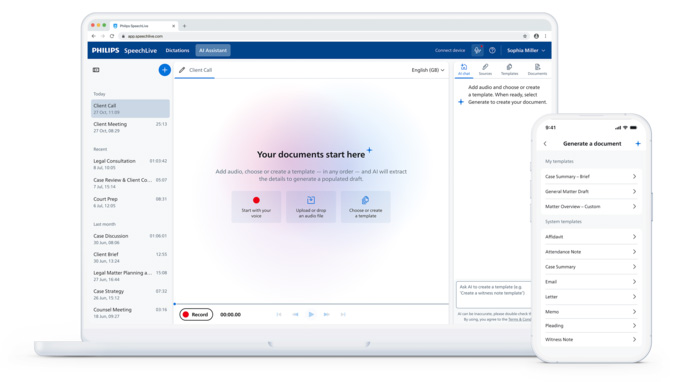This screenshot has height=382, width=700.
Task: Click the blue plus new dictation button
Action: [165, 70]
